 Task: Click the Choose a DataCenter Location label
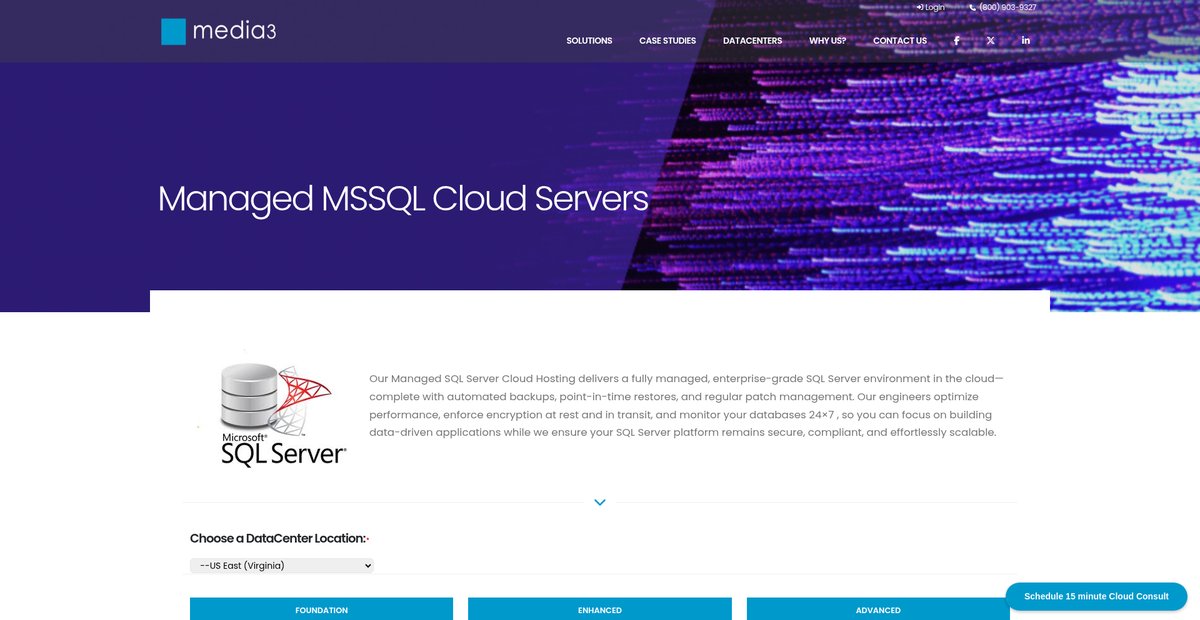(279, 538)
